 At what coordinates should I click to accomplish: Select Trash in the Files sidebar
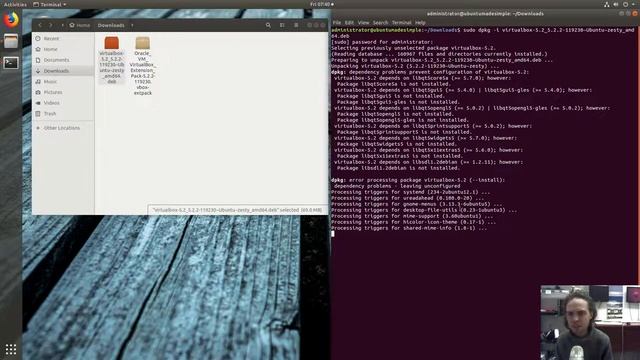(63, 113)
